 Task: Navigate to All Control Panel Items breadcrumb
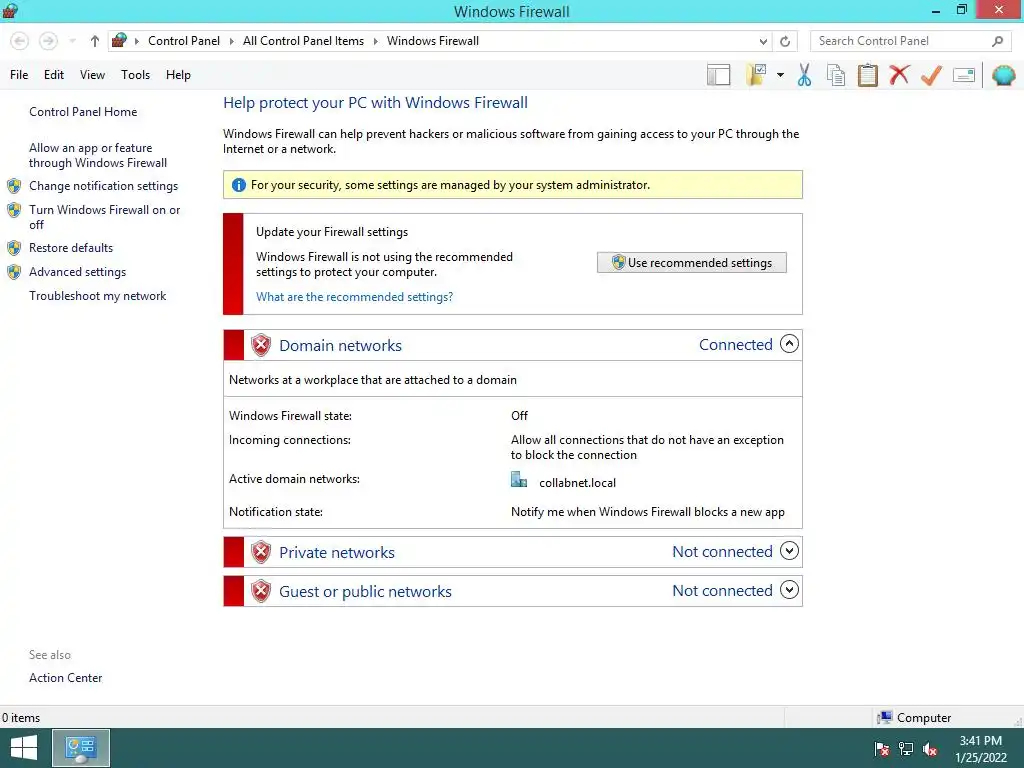click(x=303, y=41)
